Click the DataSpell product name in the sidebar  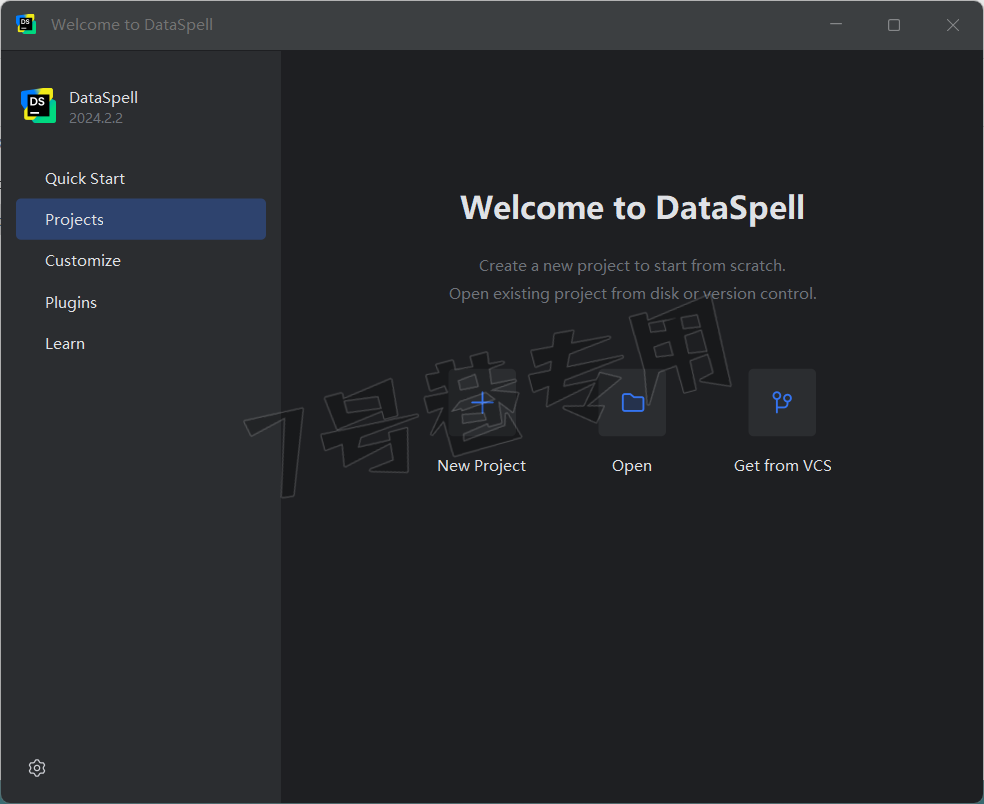tap(104, 97)
